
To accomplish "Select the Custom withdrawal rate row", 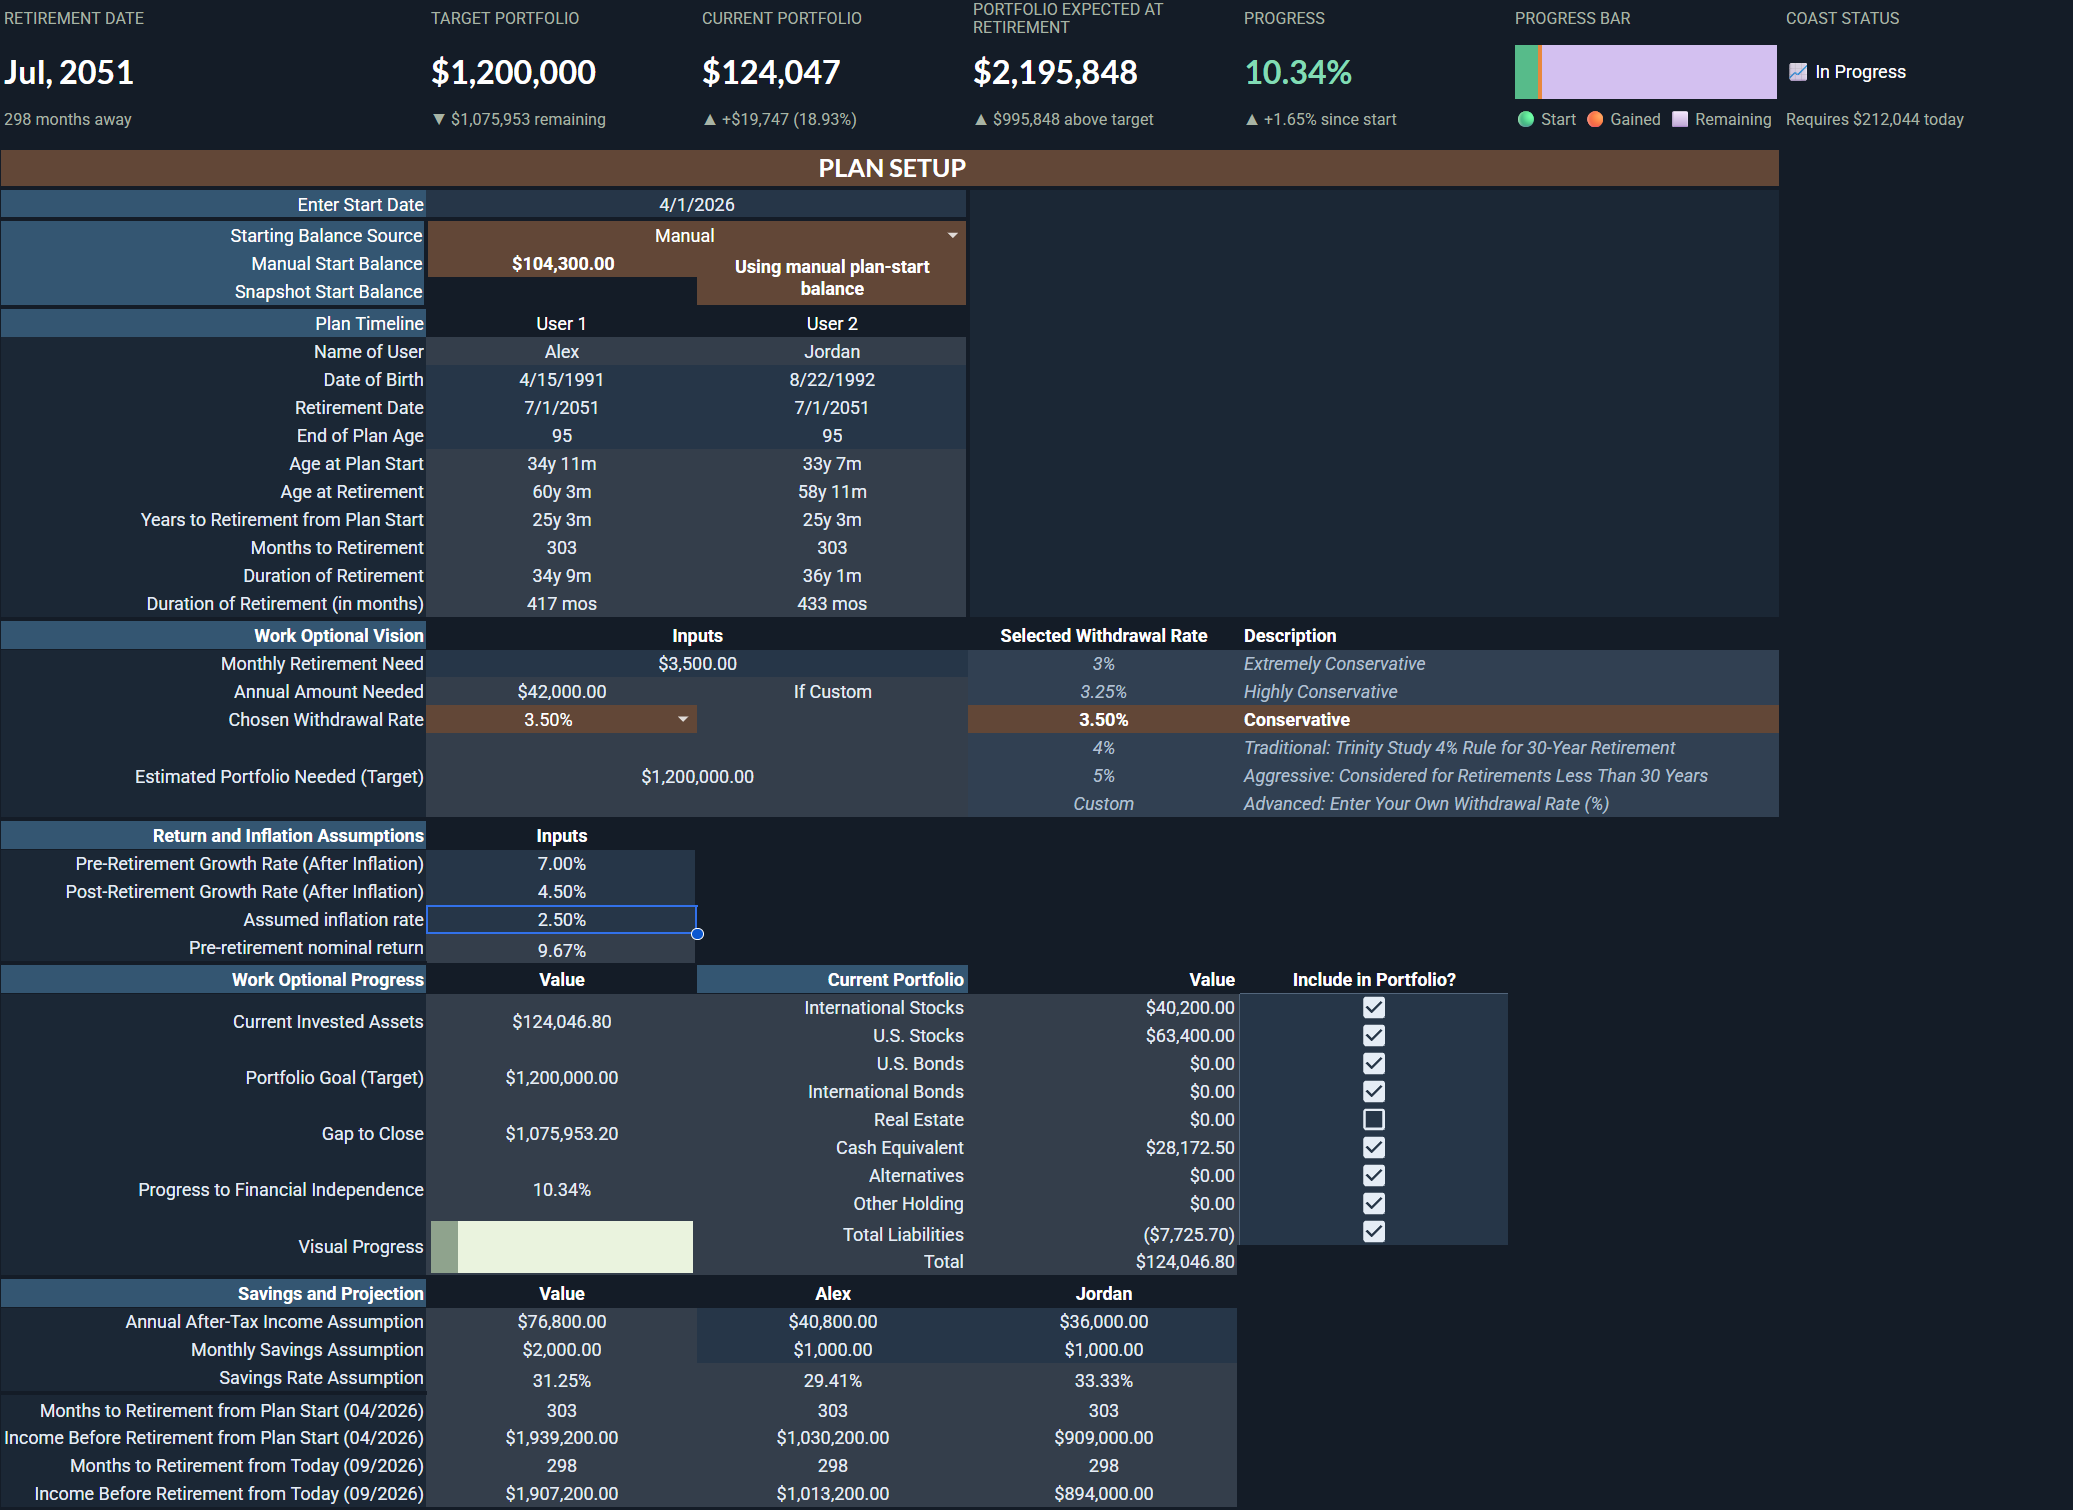I will tap(1373, 803).
